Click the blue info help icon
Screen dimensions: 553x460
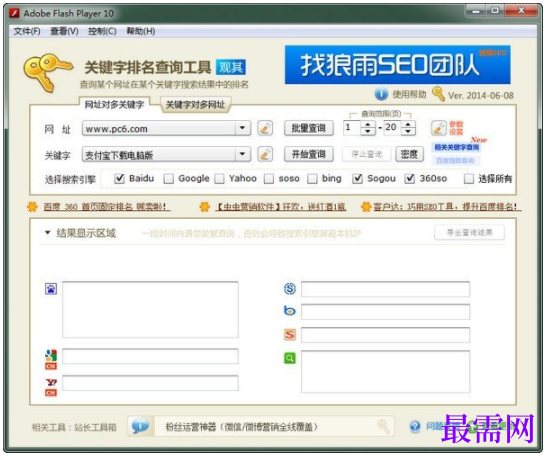pos(381,94)
